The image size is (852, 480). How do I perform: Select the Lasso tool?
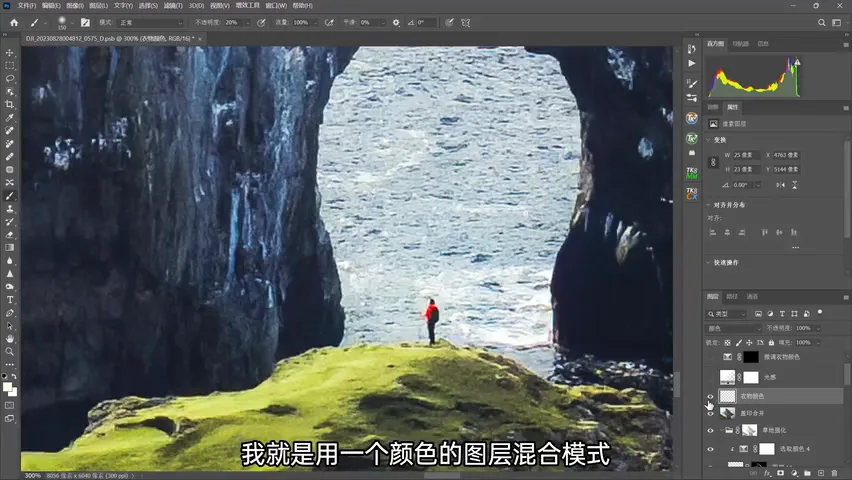(x=10, y=79)
